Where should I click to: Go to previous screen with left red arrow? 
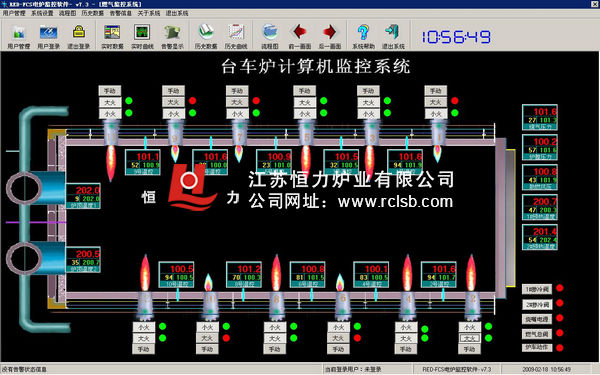coord(300,36)
